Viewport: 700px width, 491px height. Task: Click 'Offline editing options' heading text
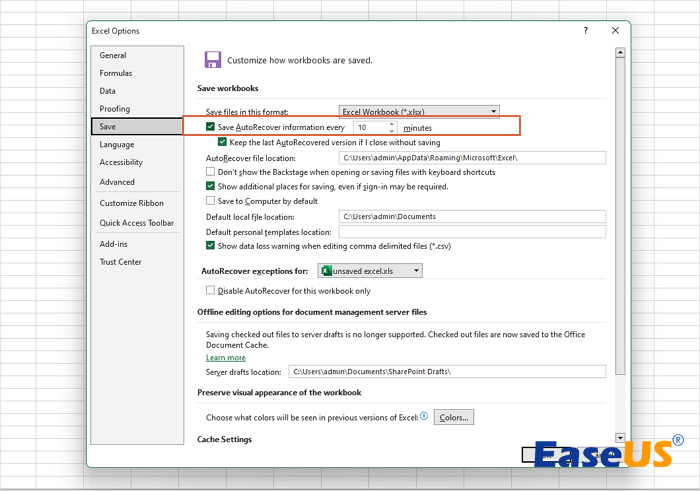312,312
